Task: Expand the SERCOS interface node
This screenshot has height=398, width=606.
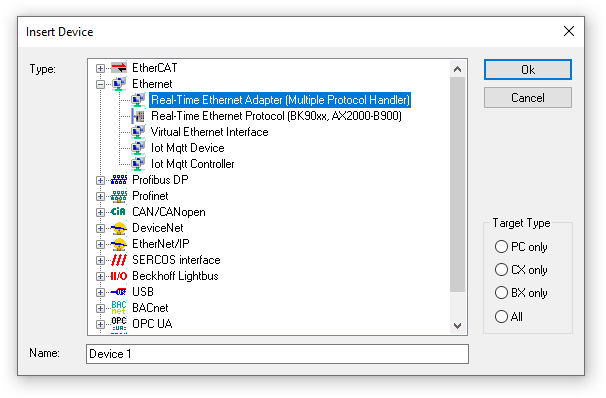Action: [100, 260]
